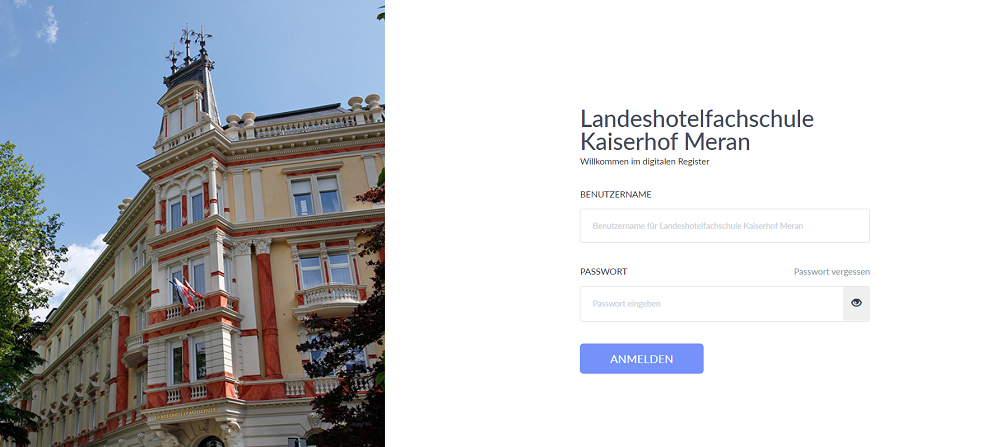Click the PASSWORT label
The width and height of the screenshot is (1000, 447).
(604, 272)
